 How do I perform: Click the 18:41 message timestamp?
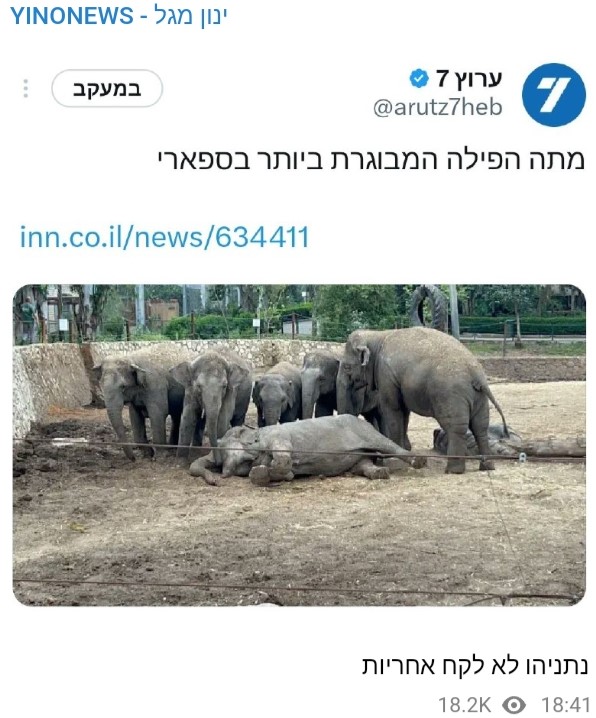(x=566, y=704)
